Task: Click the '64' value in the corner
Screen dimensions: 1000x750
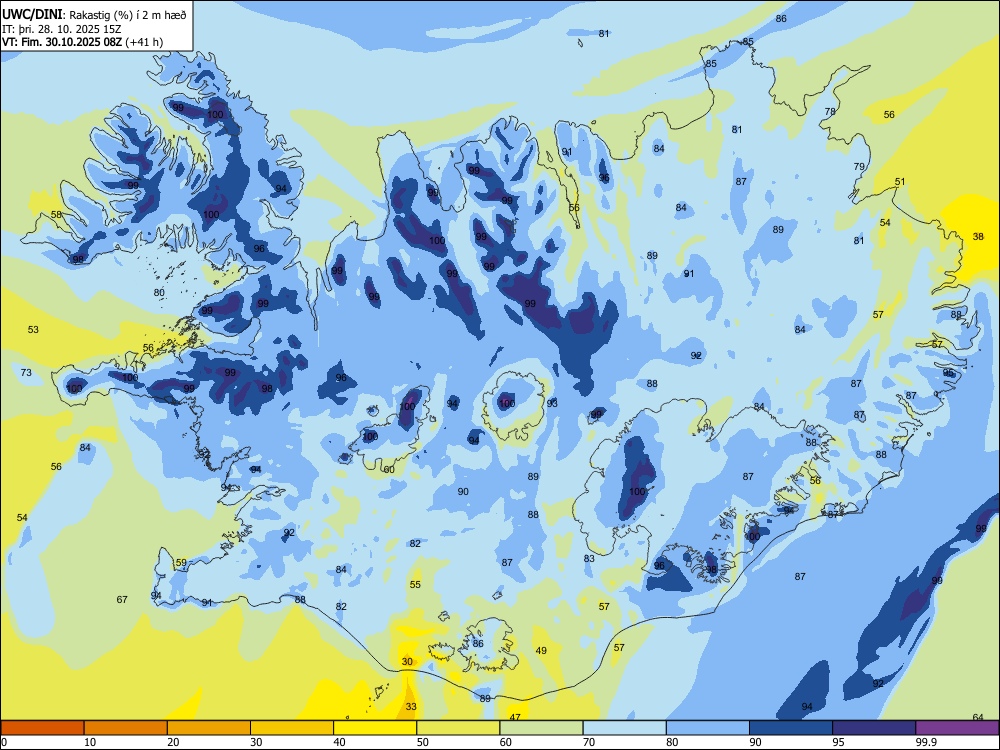Action: pos(978,717)
